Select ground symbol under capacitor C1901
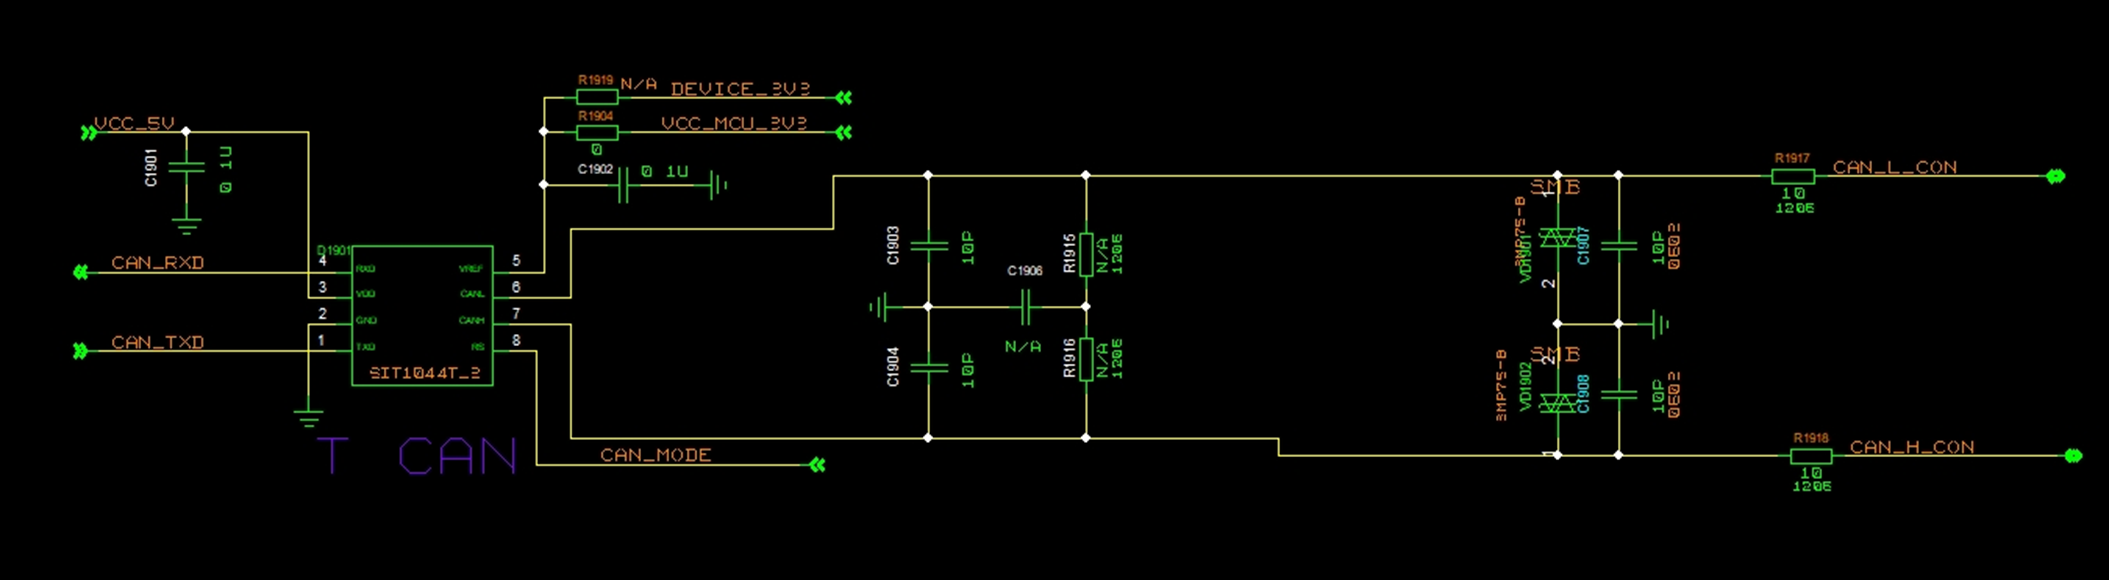Viewport: 2109px width, 580px height. tap(186, 226)
